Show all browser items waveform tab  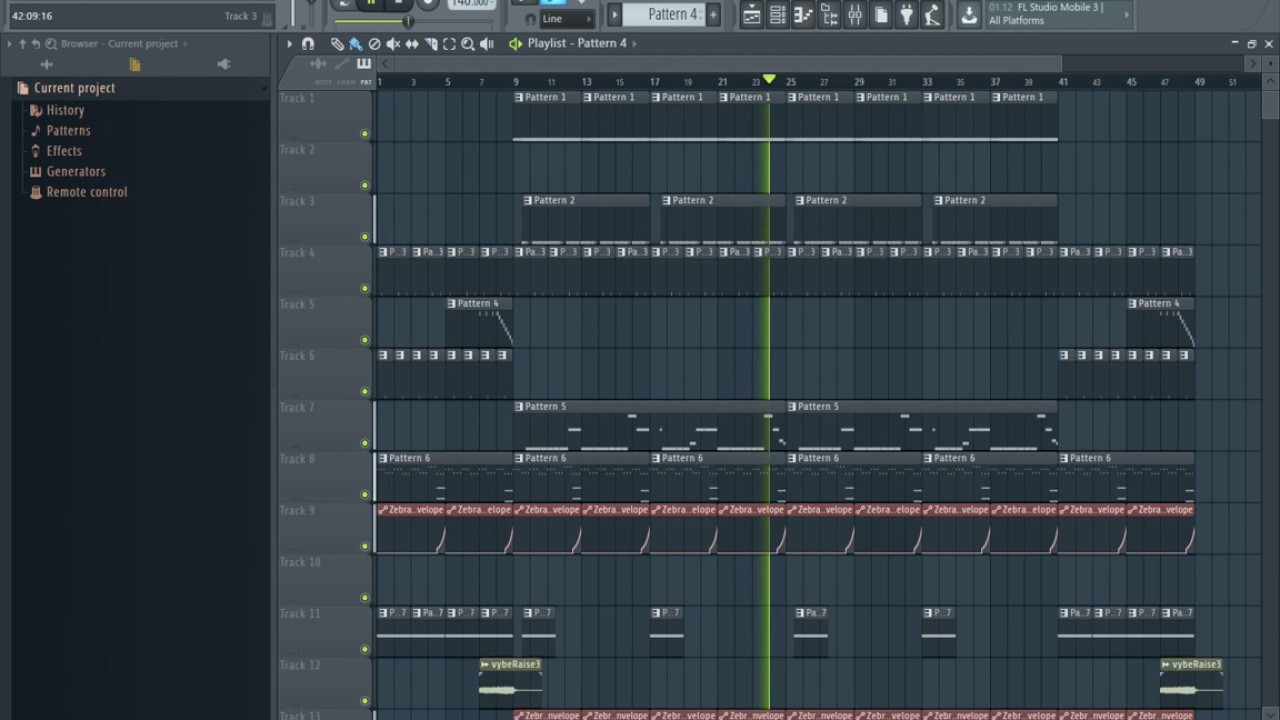(x=46, y=64)
